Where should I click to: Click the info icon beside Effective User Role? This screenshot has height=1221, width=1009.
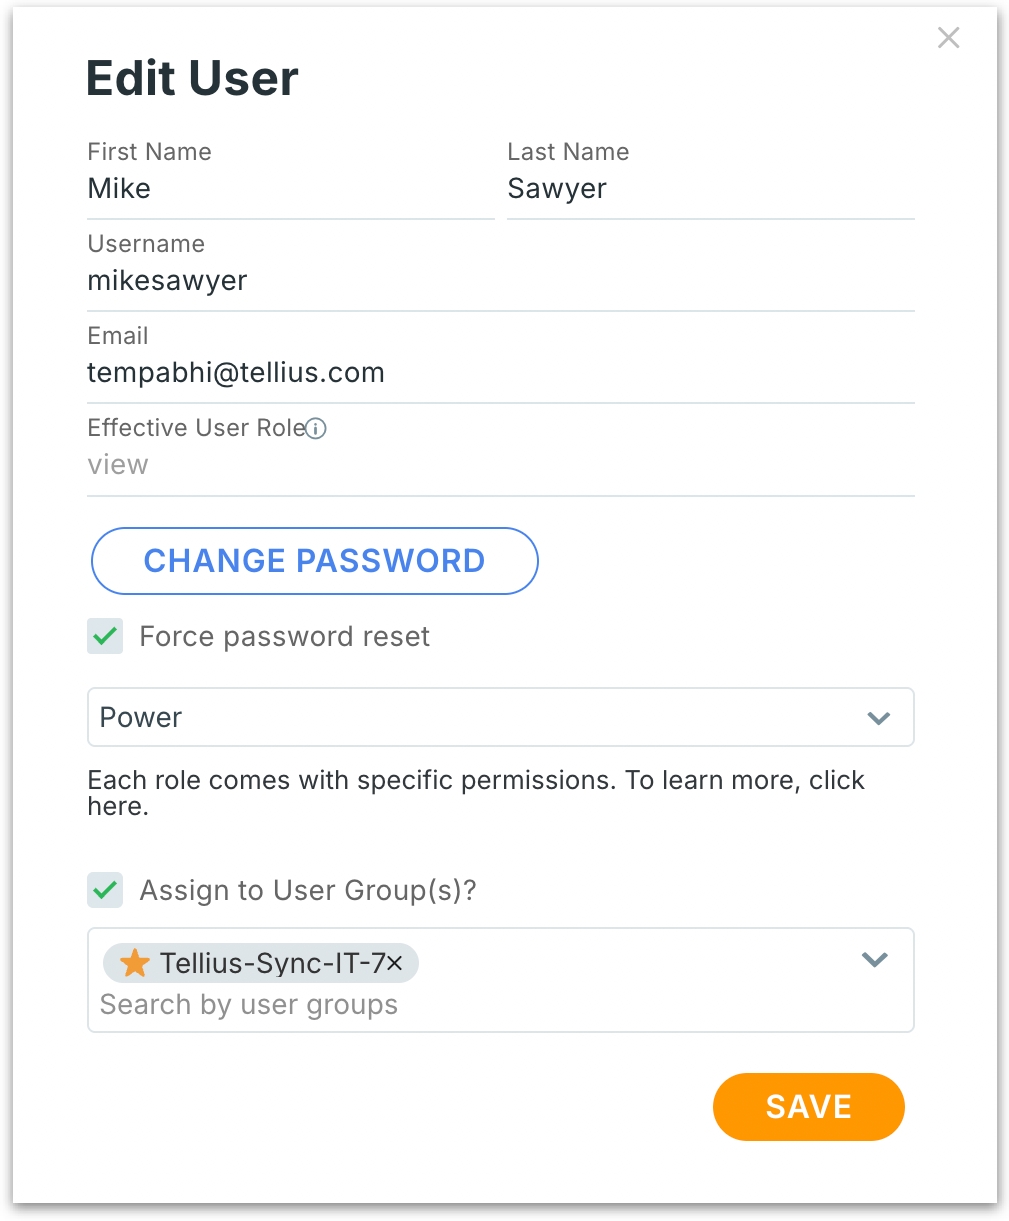point(316,429)
